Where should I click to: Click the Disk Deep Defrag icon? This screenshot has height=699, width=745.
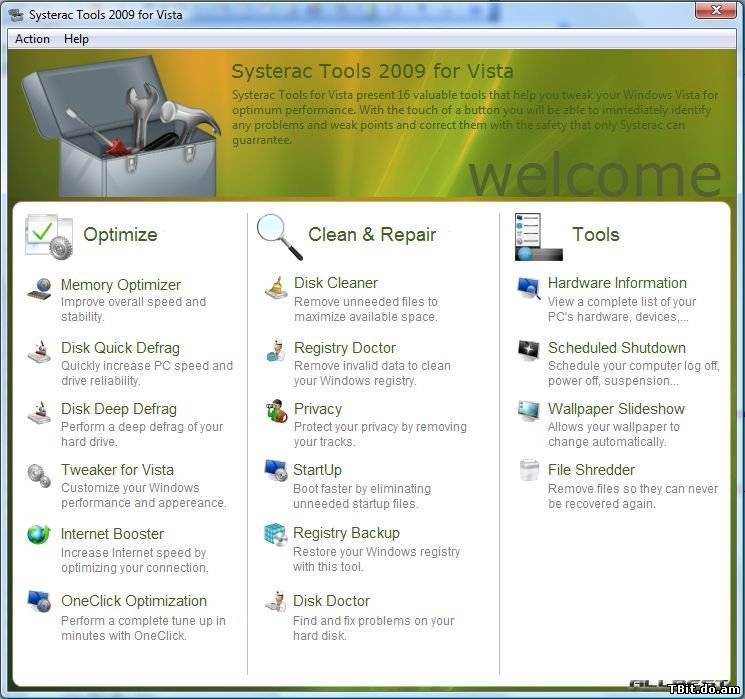click(39, 412)
